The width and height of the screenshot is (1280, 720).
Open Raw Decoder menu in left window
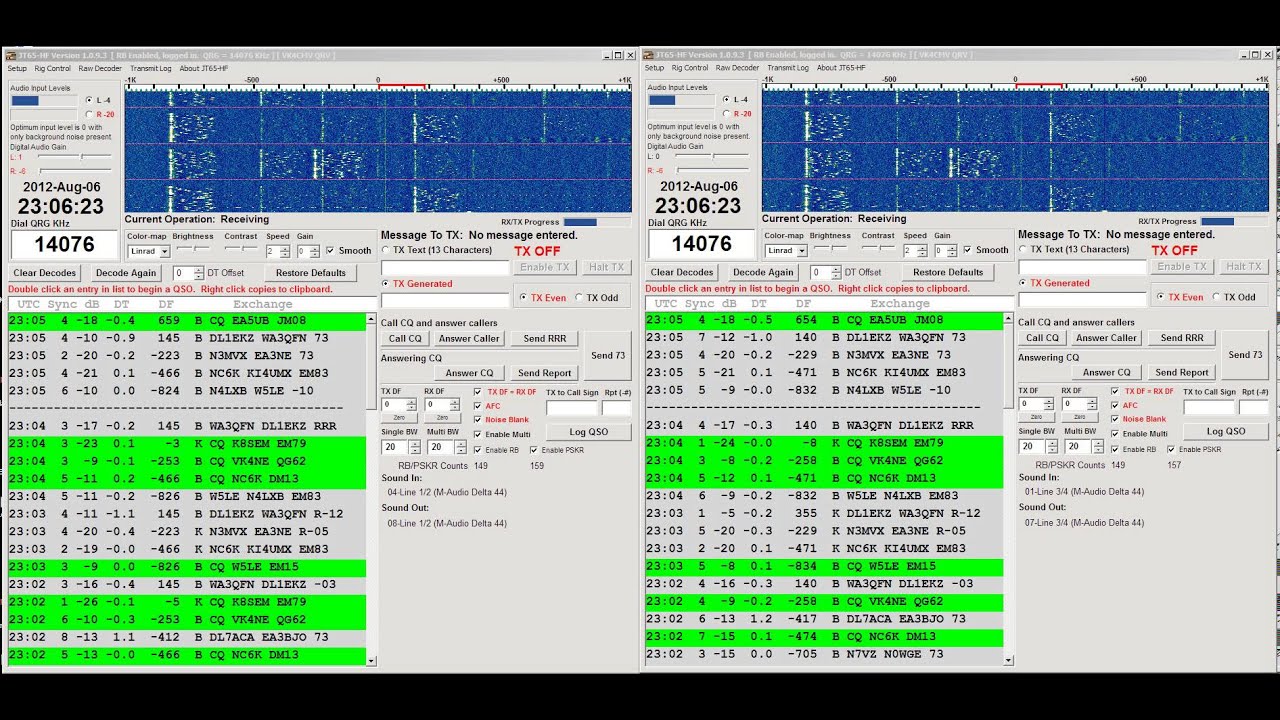100,68
